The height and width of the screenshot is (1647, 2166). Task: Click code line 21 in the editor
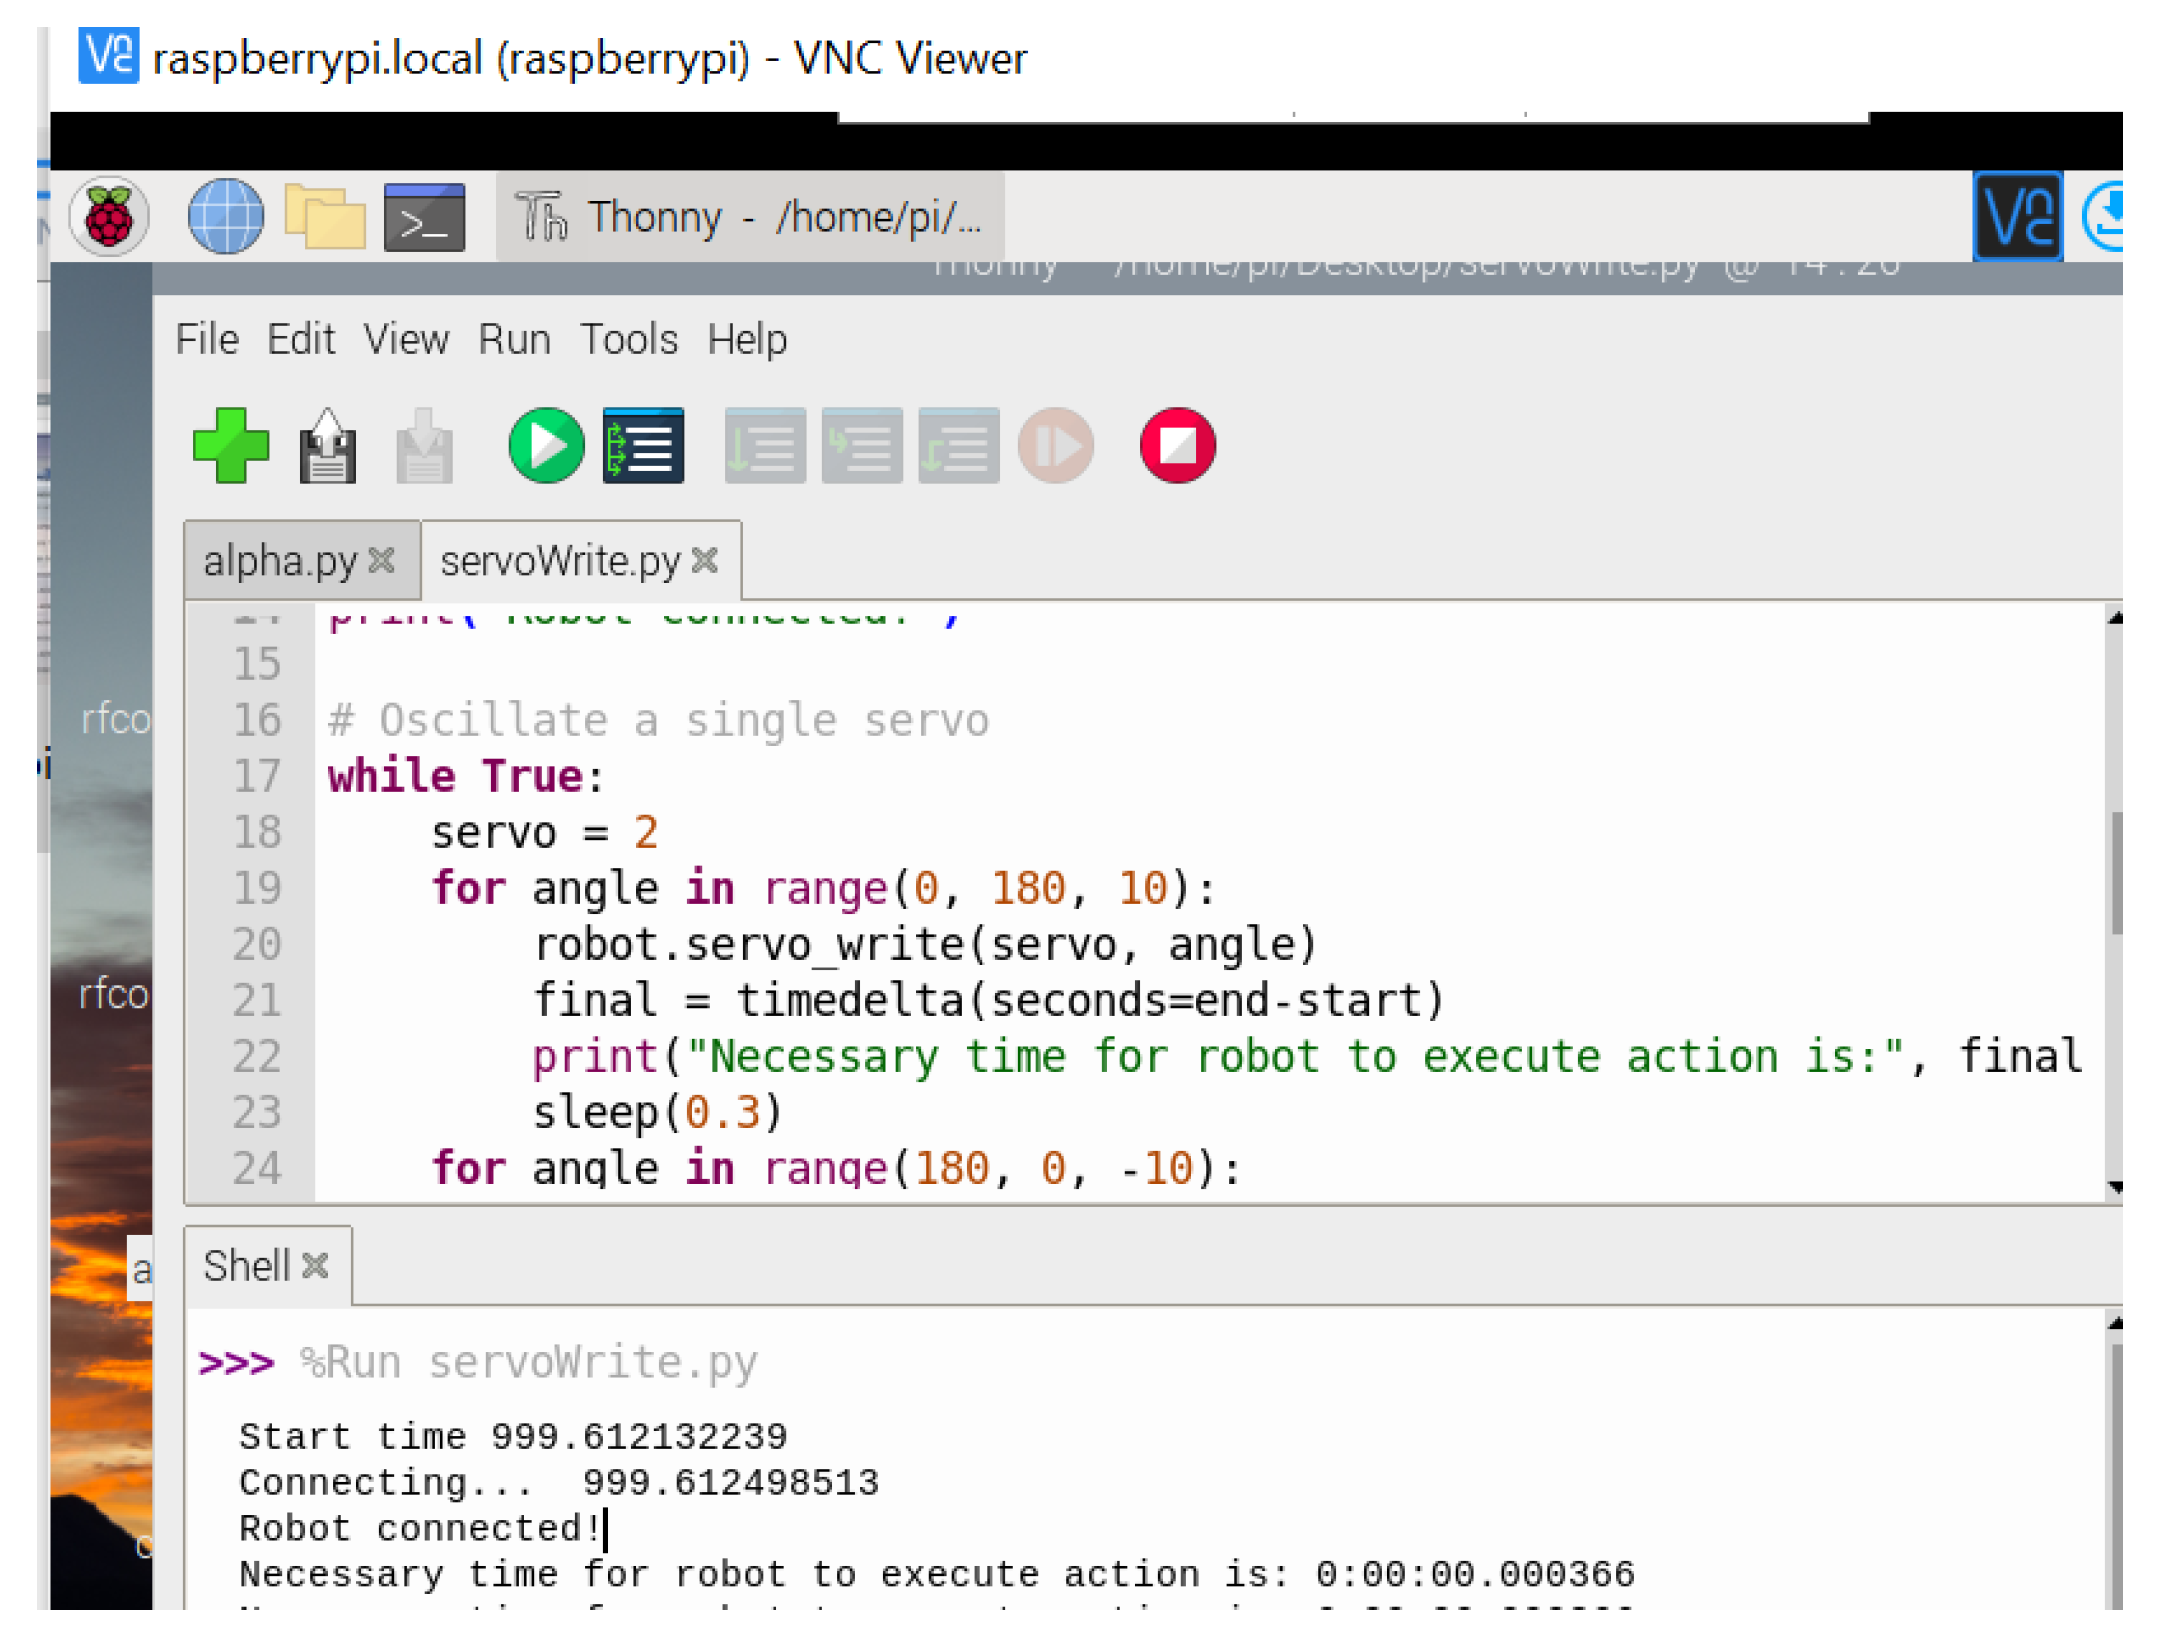click(987, 1000)
